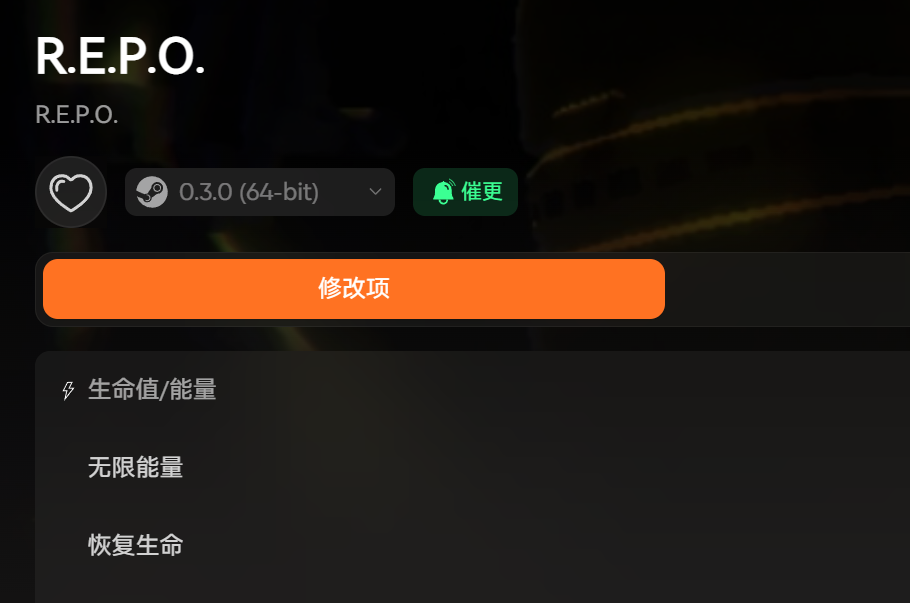Click the 催更 update request button
This screenshot has height=603, width=910.
pyautogui.click(x=465, y=192)
